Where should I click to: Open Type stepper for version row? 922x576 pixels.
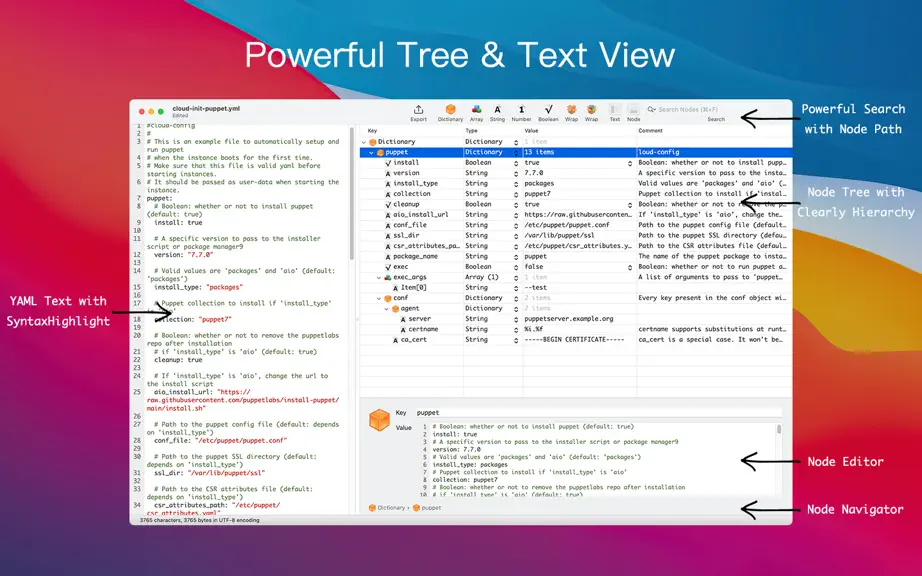click(x=516, y=173)
